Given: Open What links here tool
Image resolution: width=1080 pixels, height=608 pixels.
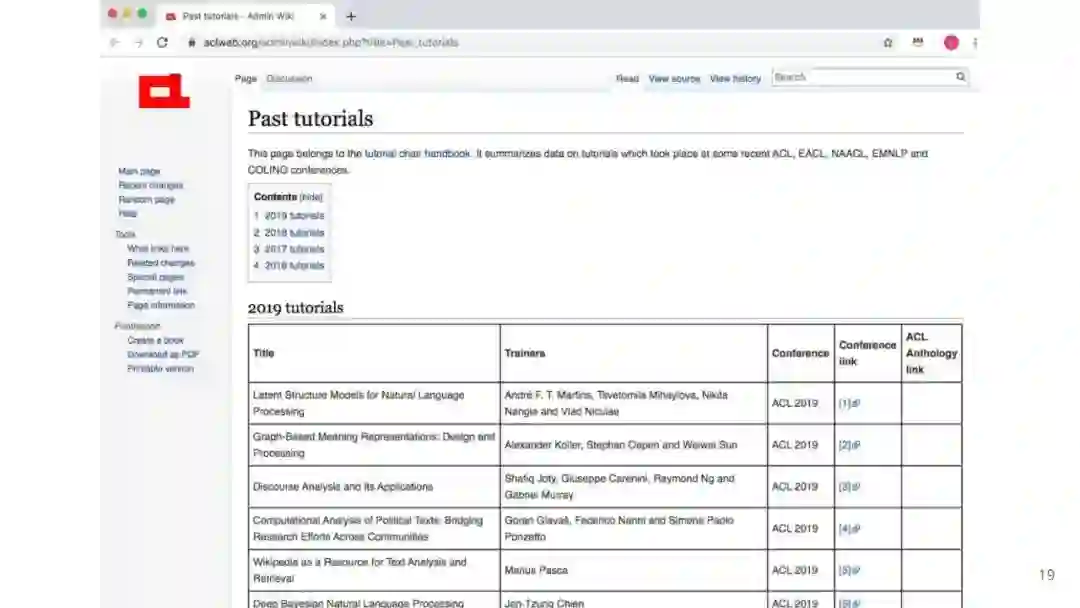Looking at the screenshot, I should click(158, 249).
